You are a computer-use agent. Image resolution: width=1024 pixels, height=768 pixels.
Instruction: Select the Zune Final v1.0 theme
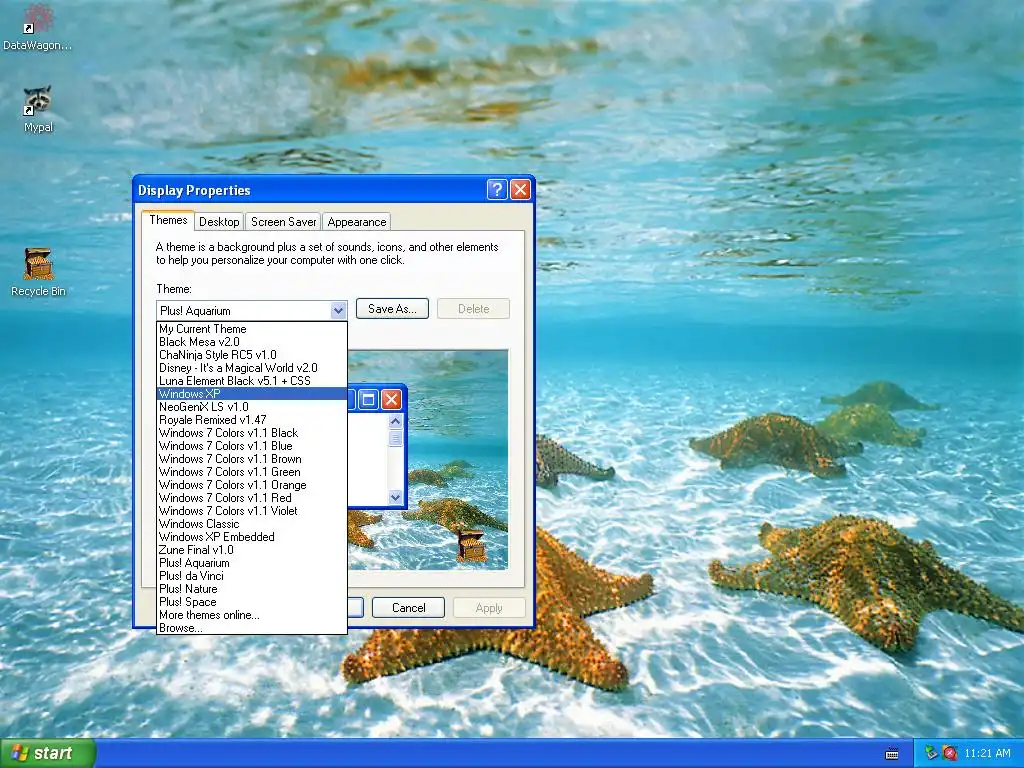[251, 550]
